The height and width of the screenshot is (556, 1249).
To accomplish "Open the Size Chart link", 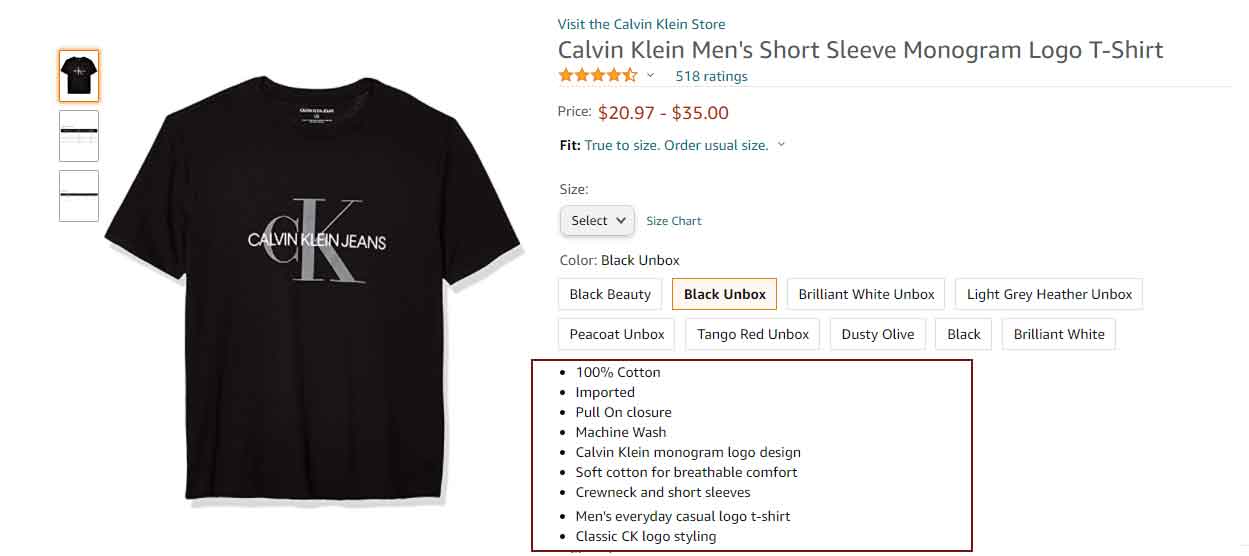I will [x=674, y=221].
